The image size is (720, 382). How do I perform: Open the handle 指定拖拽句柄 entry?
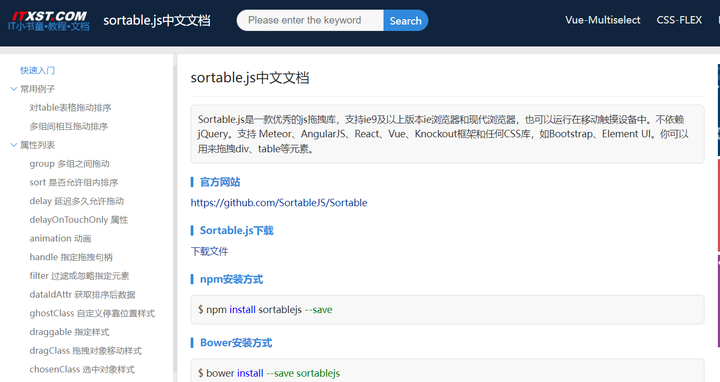[71, 257]
